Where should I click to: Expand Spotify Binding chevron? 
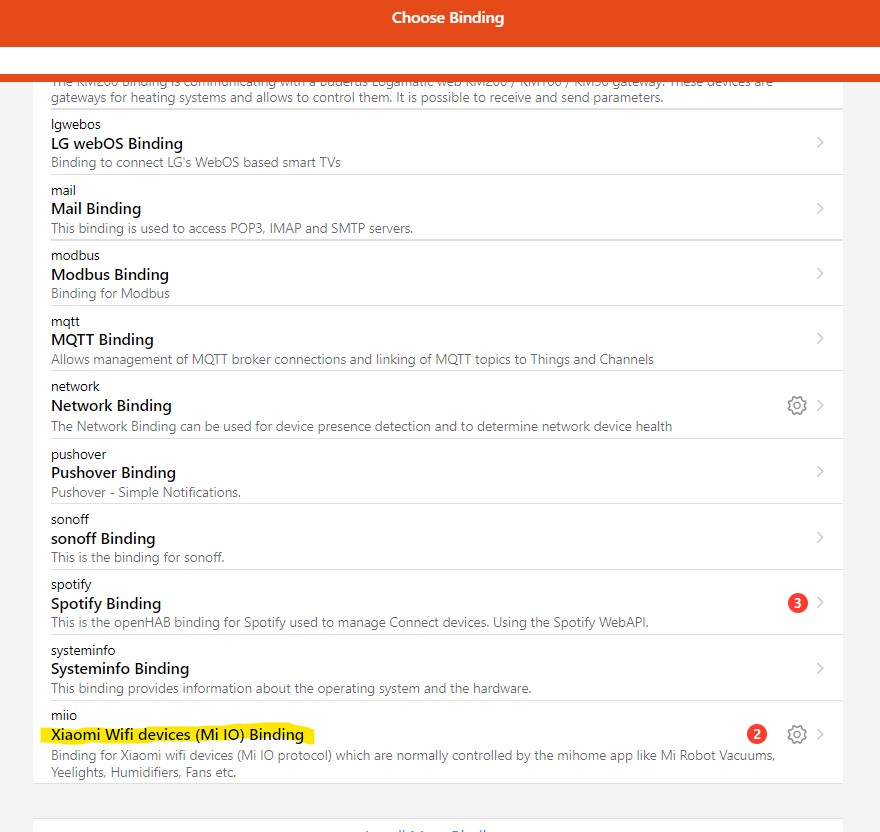pos(820,603)
